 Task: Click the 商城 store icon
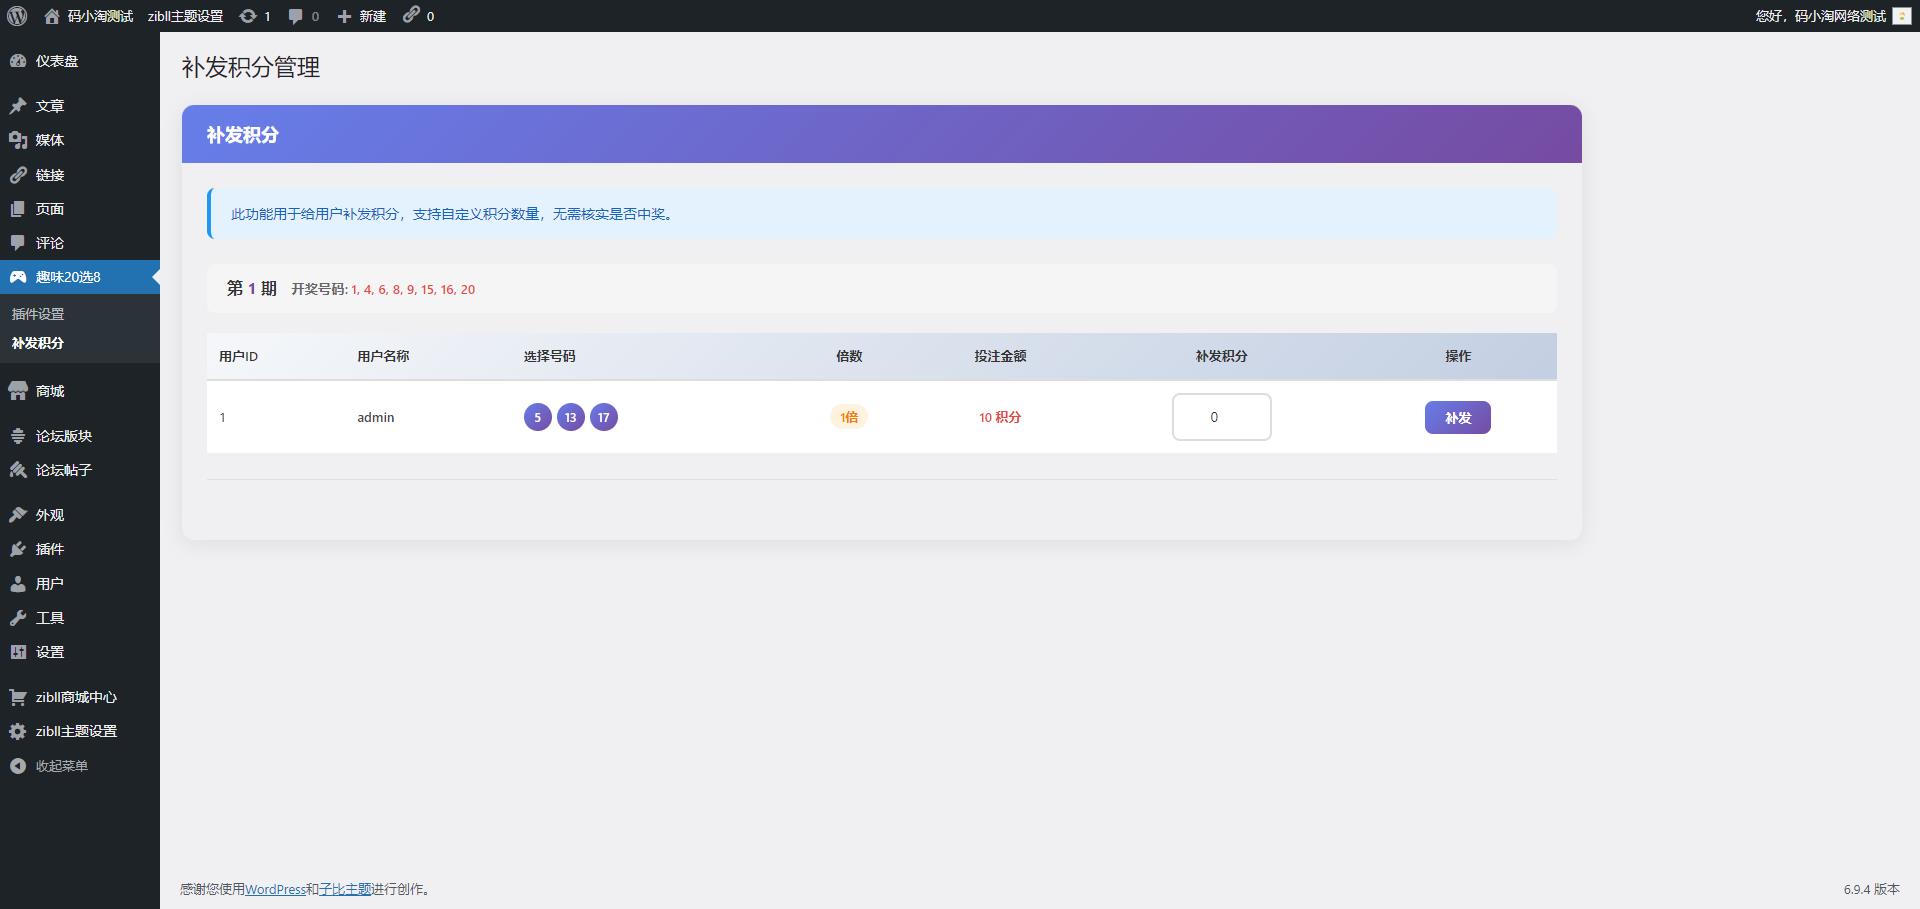tap(18, 391)
